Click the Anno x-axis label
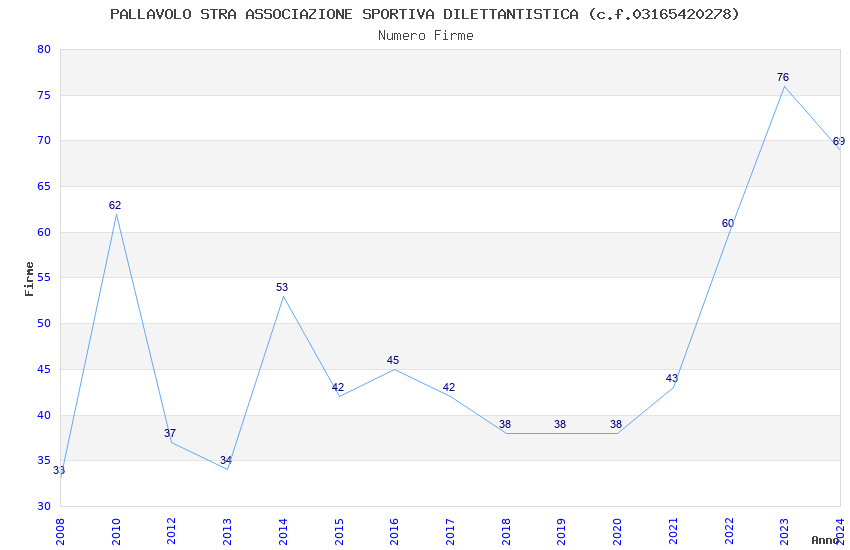 click(825, 540)
